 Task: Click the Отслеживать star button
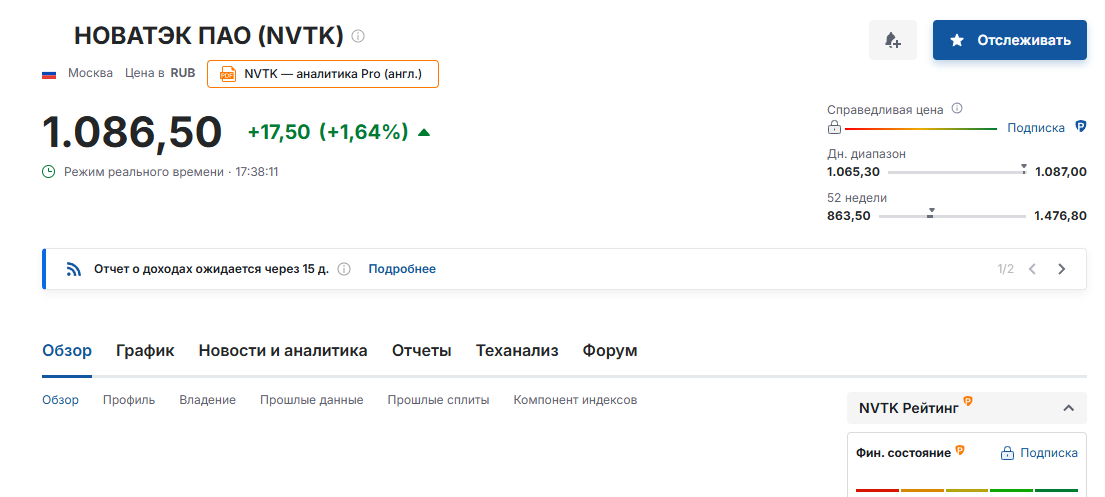click(1010, 40)
